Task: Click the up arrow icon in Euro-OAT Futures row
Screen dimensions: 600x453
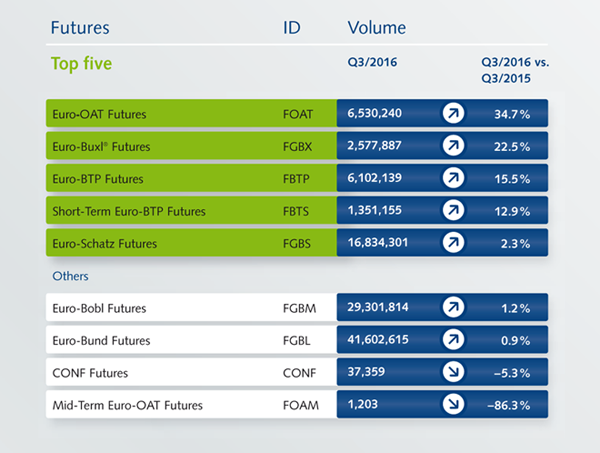Action: [455, 113]
